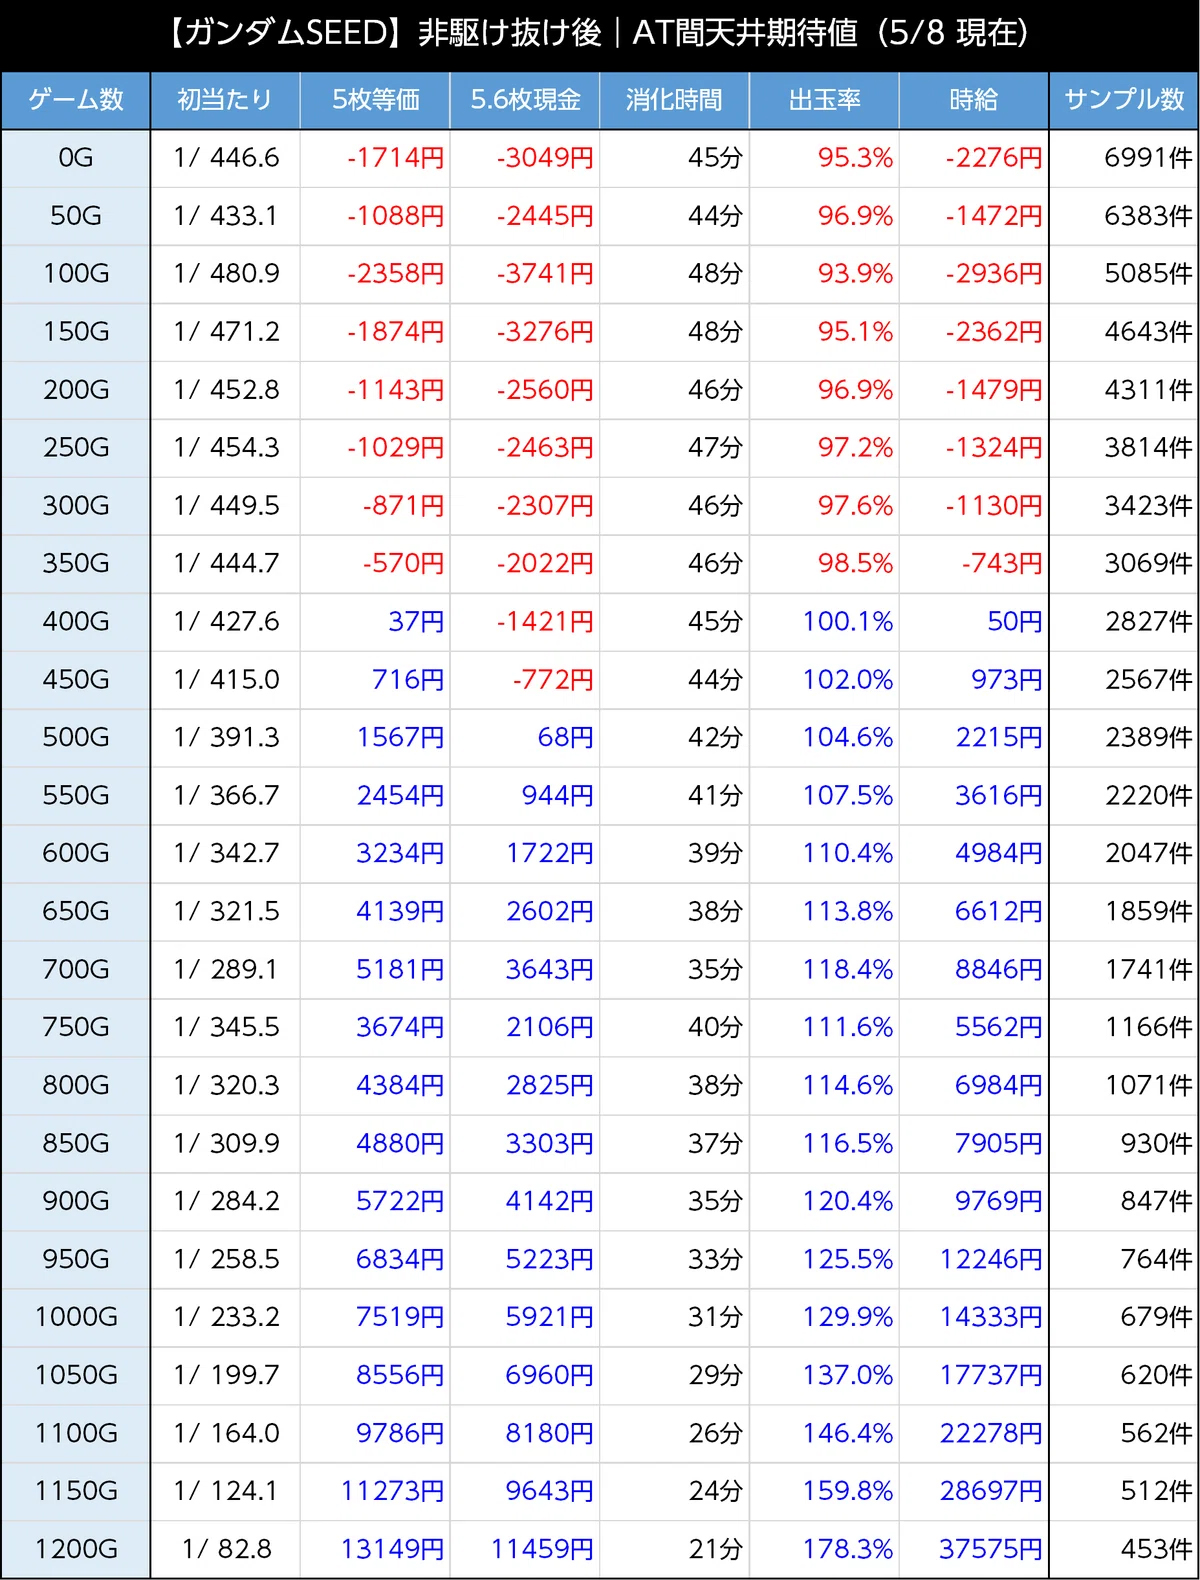The image size is (1200, 1580).
Task: Select the 750G row label
Action: coord(76,1028)
